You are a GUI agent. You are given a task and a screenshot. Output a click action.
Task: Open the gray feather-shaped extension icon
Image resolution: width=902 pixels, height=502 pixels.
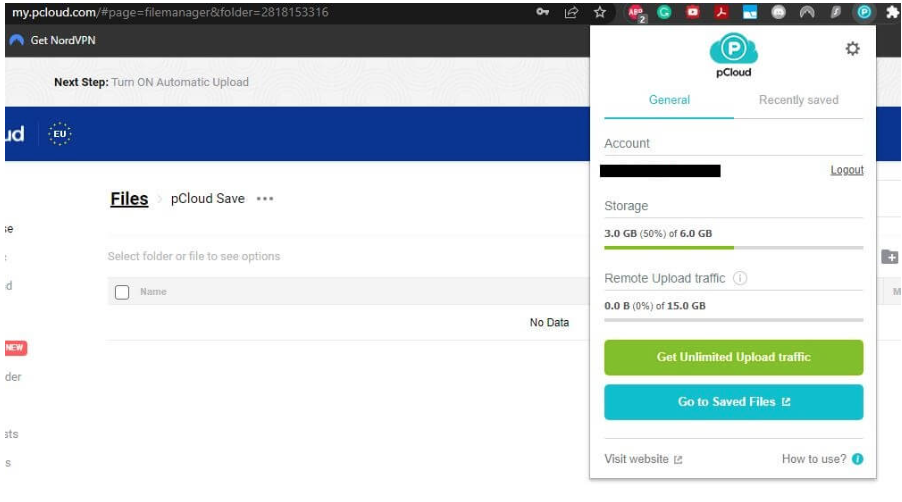point(835,12)
